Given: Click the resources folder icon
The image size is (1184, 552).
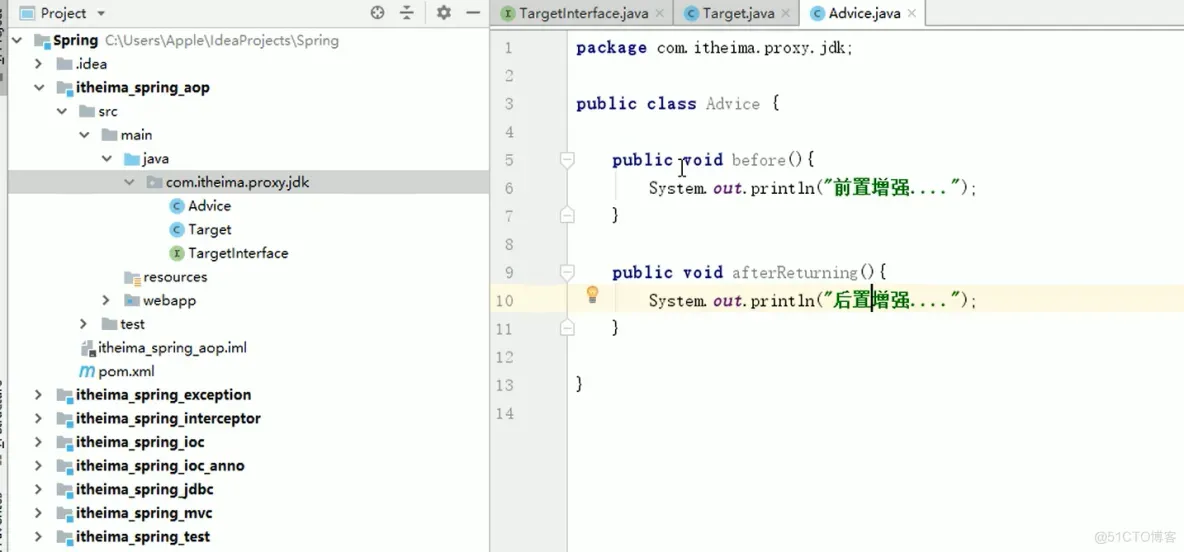Looking at the screenshot, I should coord(132,277).
